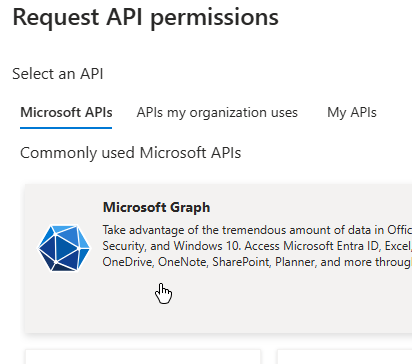The height and width of the screenshot is (364, 412).
Task: Click the word permissions in the page heading
Action: [x=214, y=18]
